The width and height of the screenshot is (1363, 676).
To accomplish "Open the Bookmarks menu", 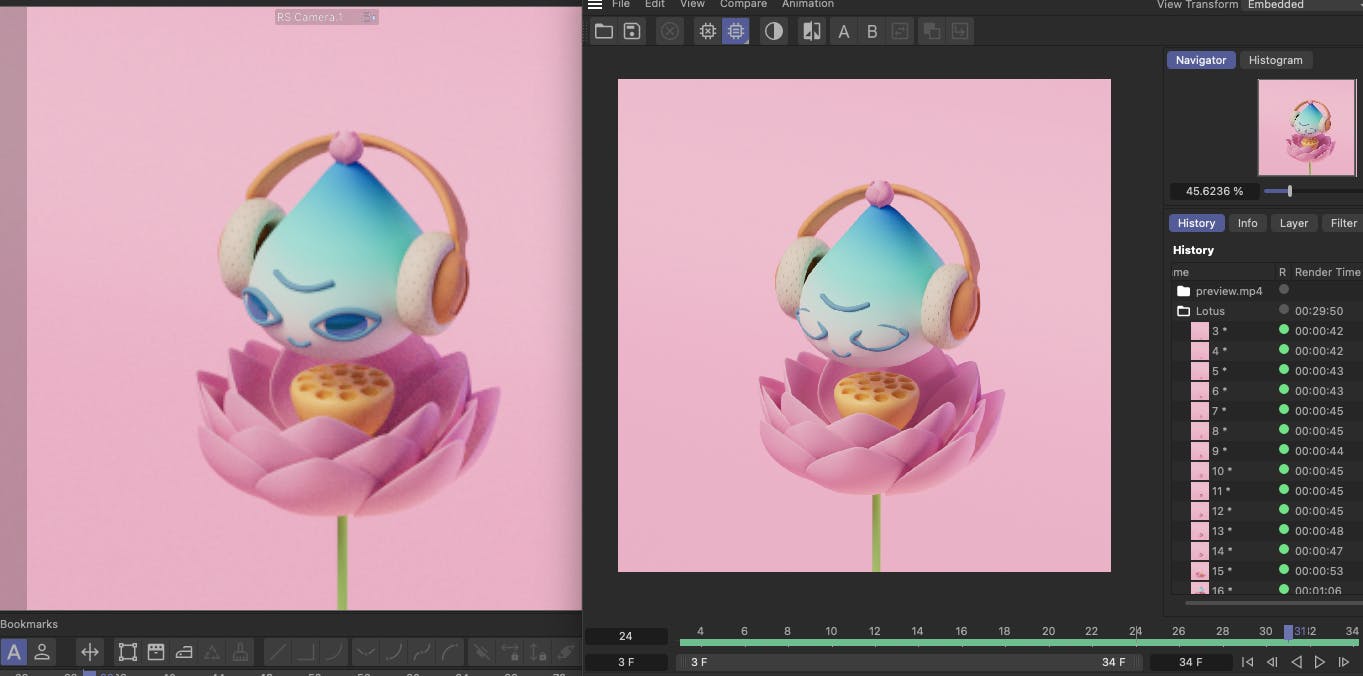I will pos(29,624).
